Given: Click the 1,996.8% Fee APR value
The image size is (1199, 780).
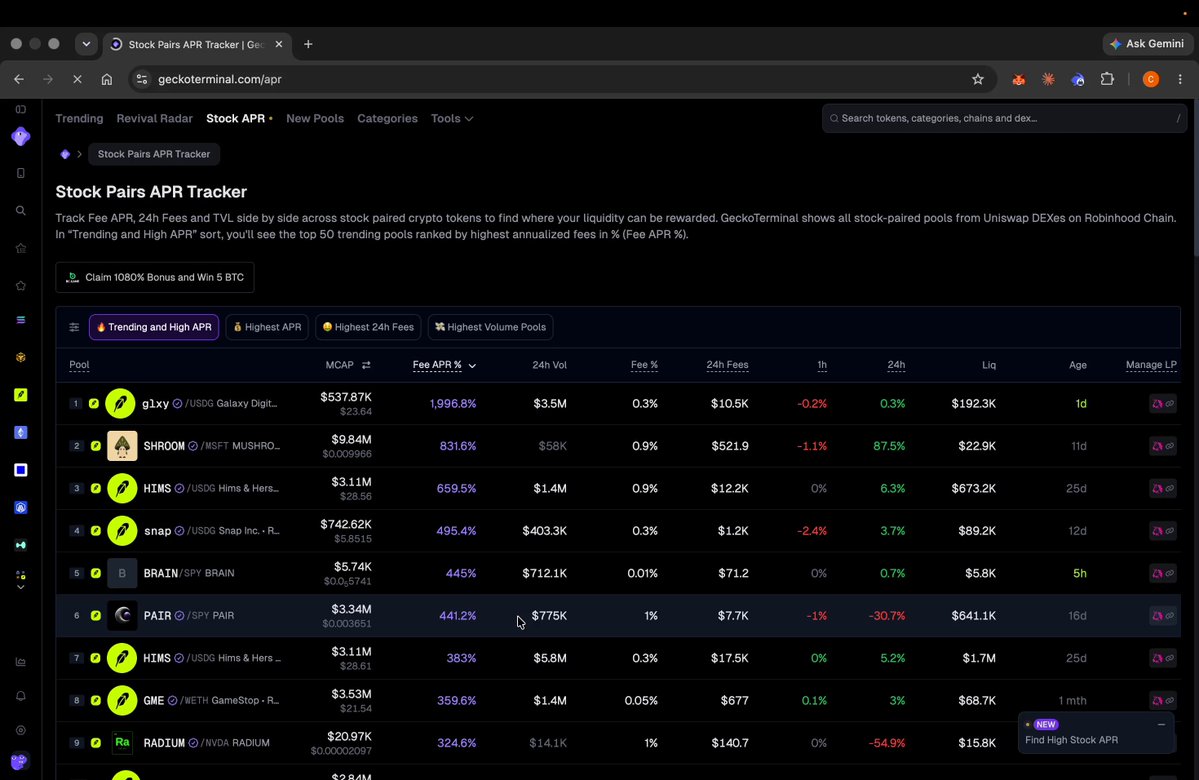Looking at the screenshot, I should pyautogui.click(x=453, y=404).
